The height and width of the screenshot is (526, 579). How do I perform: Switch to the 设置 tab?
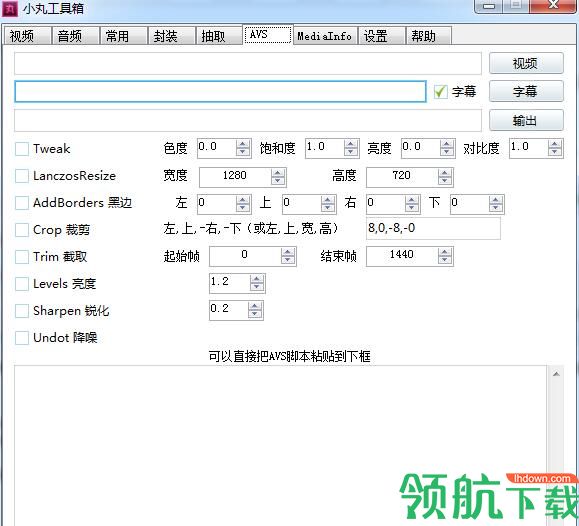[381, 36]
